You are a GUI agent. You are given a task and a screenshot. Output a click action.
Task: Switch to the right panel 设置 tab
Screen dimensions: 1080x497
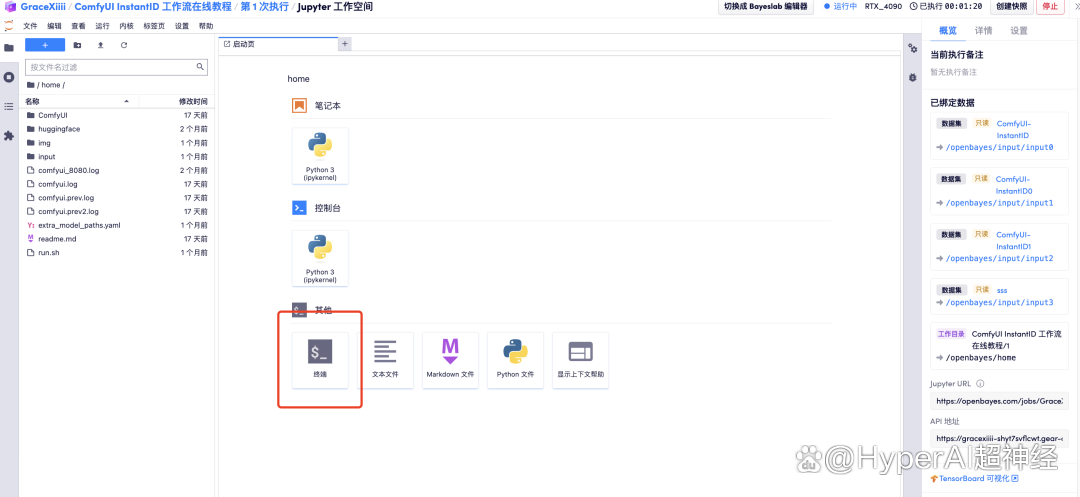click(1019, 30)
